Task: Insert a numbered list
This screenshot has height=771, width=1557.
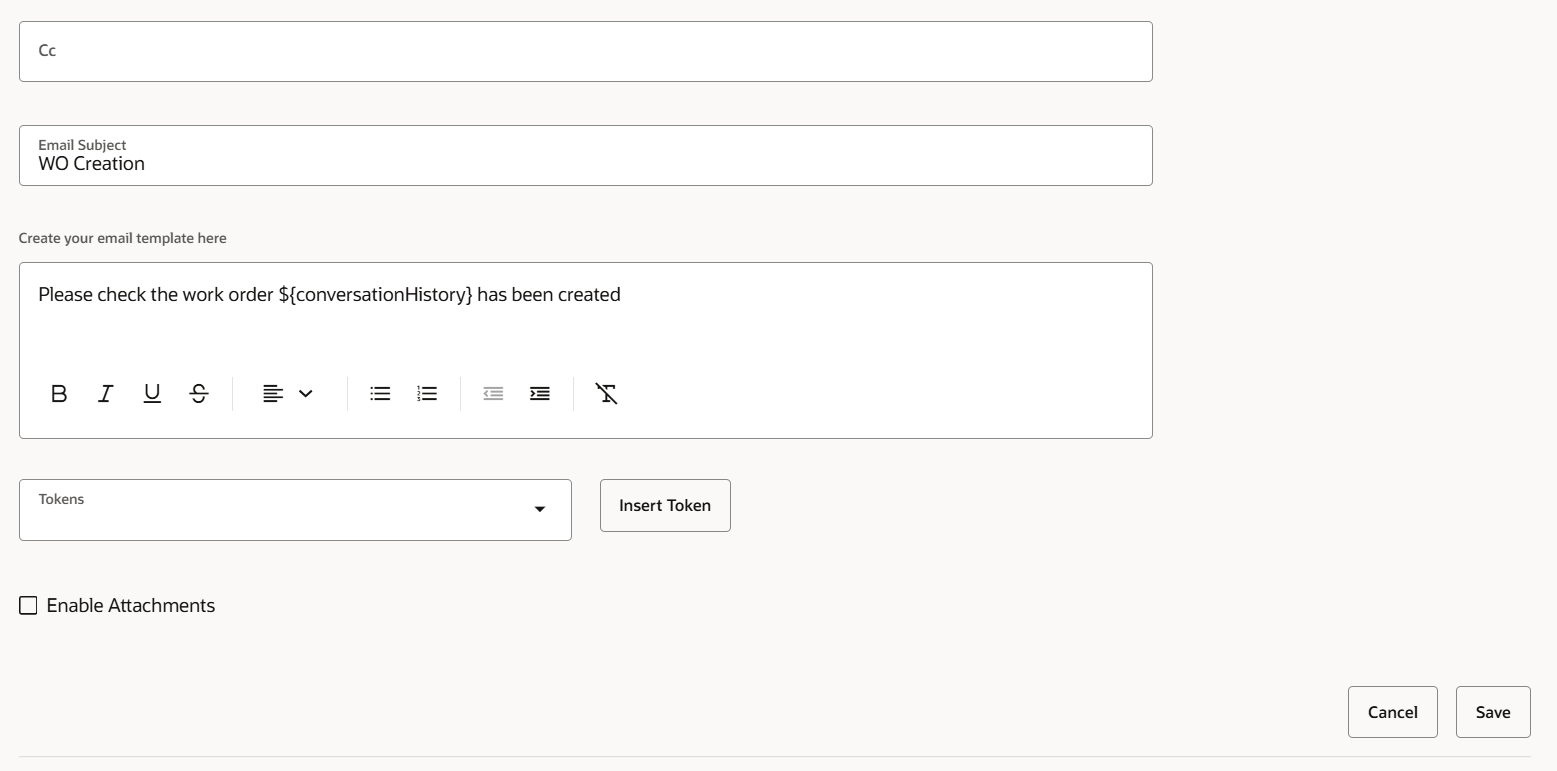Action: [427, 394]
